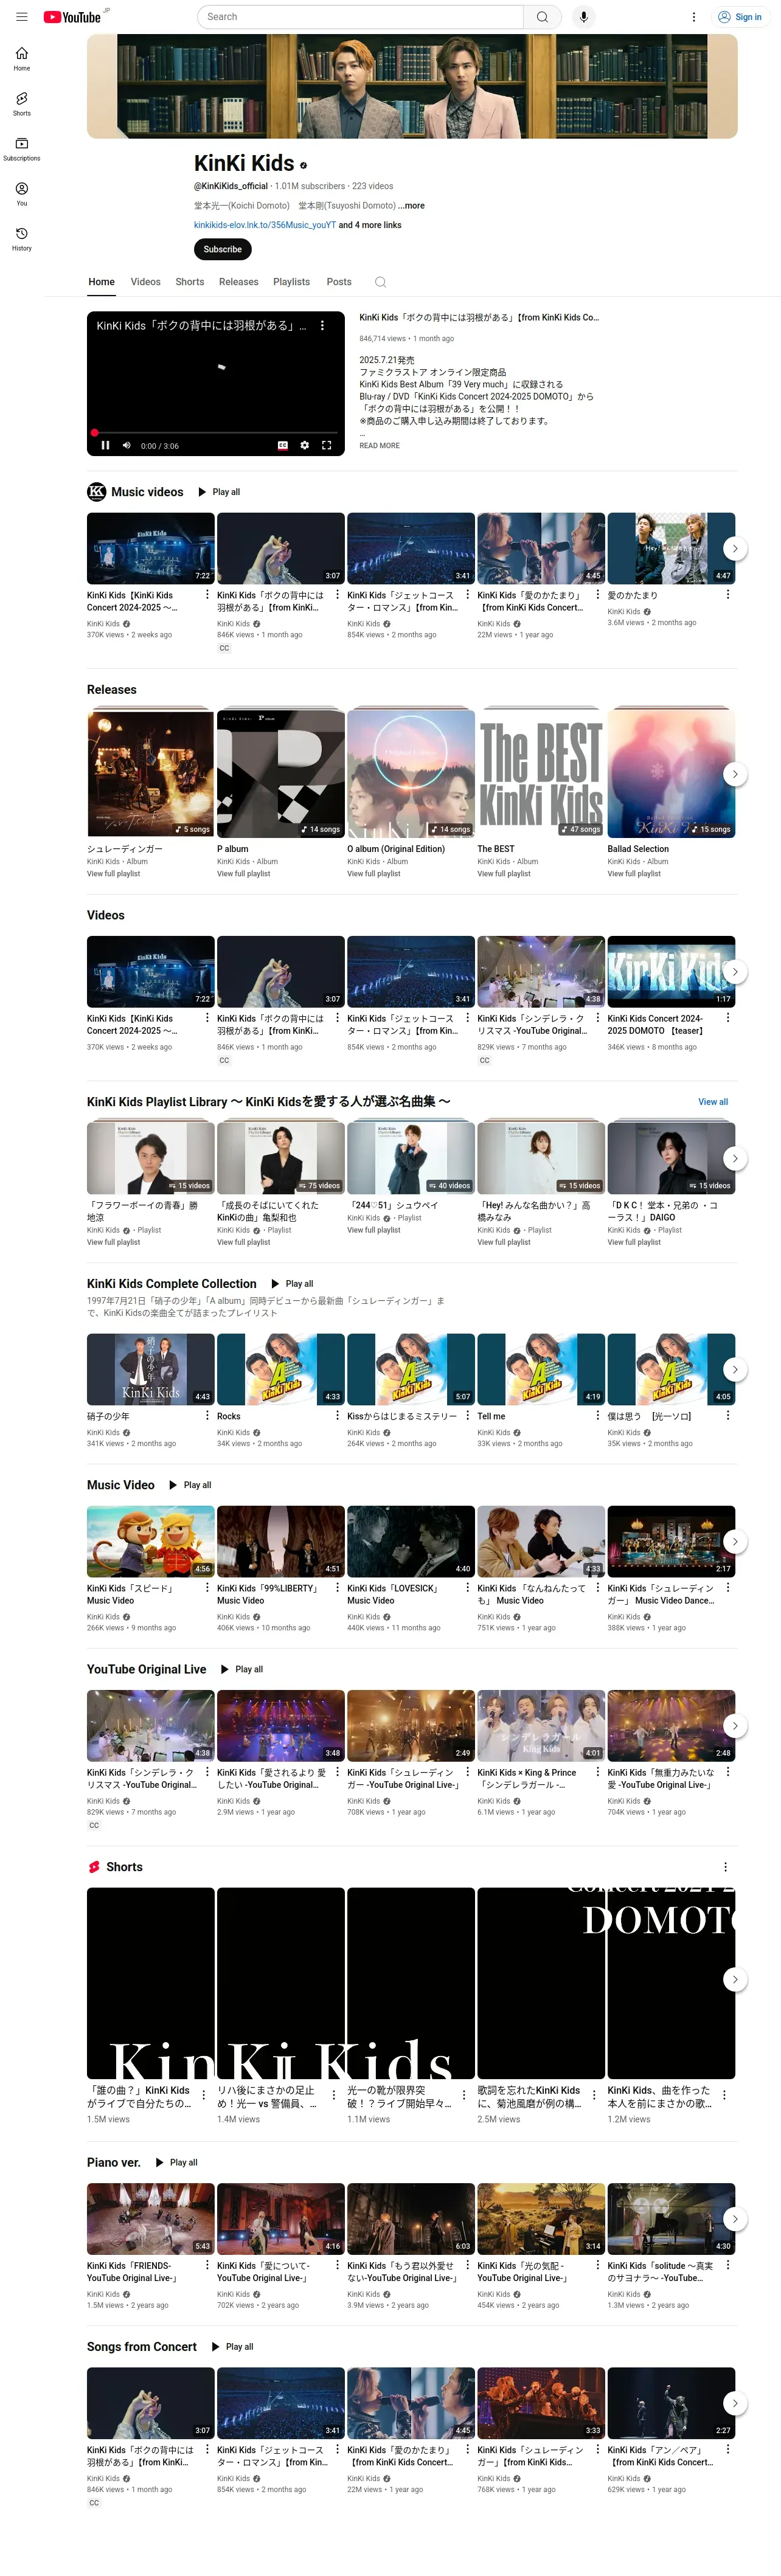The height and width of the screenshot is (2576, 781).
Task: Select the channel Home tab
Action: pyautogui.click(x=102, y=282)
